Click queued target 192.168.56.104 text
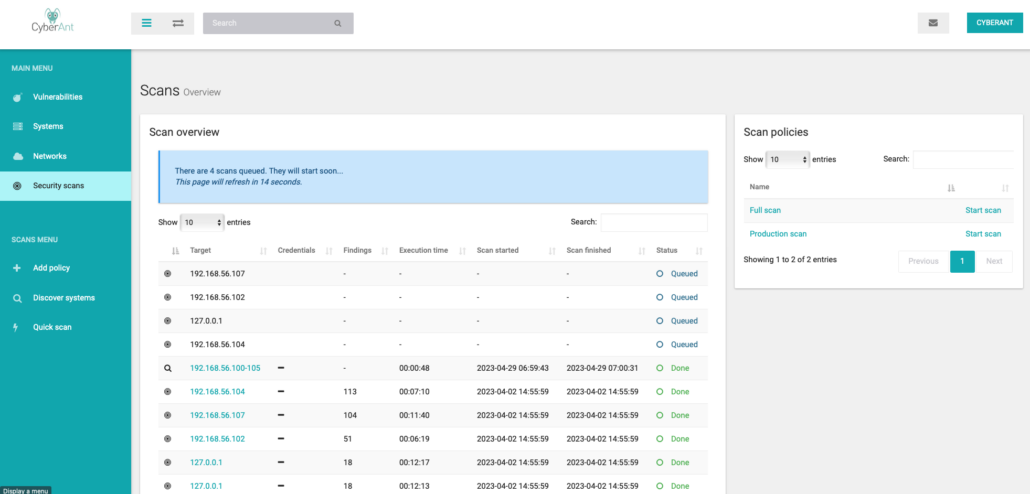 pyautogui.click(x=217, y=344)
